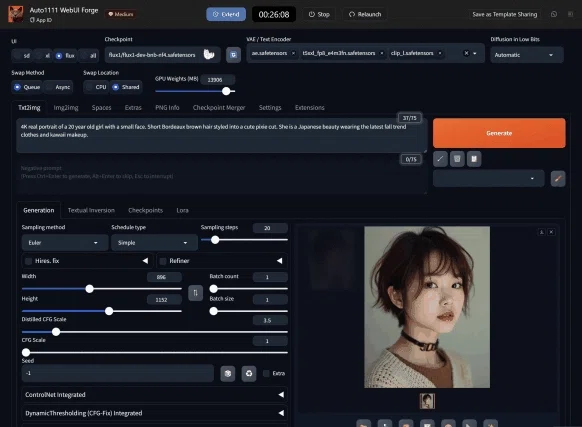Open the Checkpoints sub-tab
This screenshot has width=582, height=427.
[146, 211]
